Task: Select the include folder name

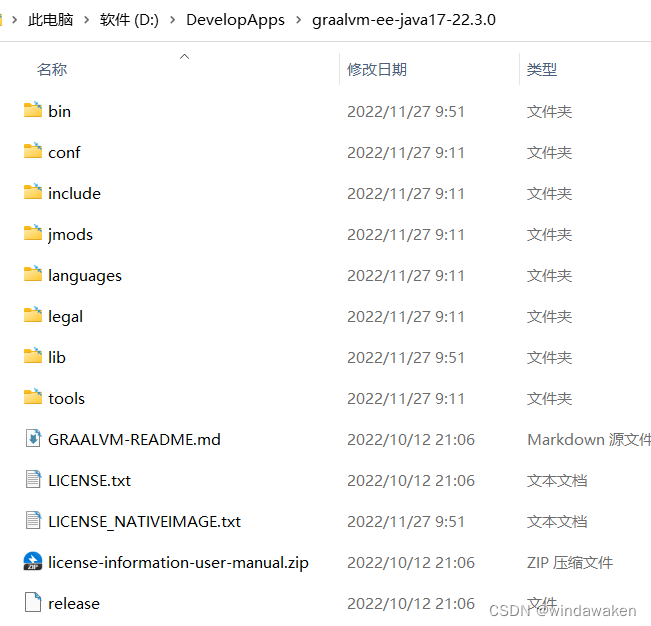Action: click(74, 193)
